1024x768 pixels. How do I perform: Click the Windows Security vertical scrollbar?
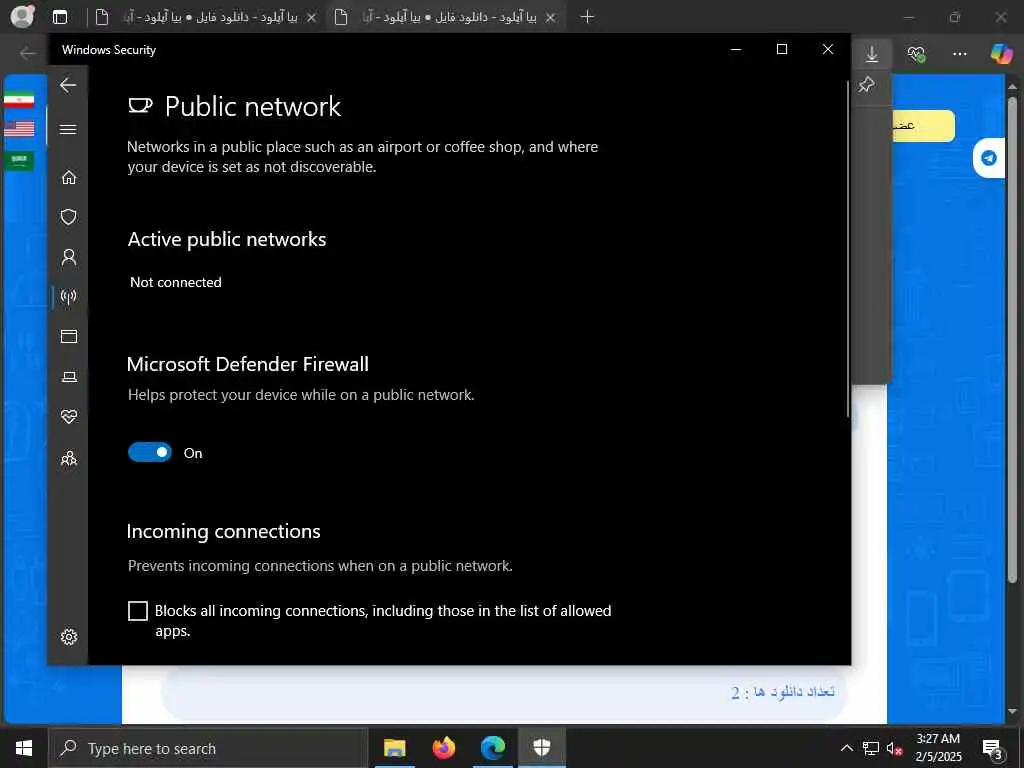point(848,248)
